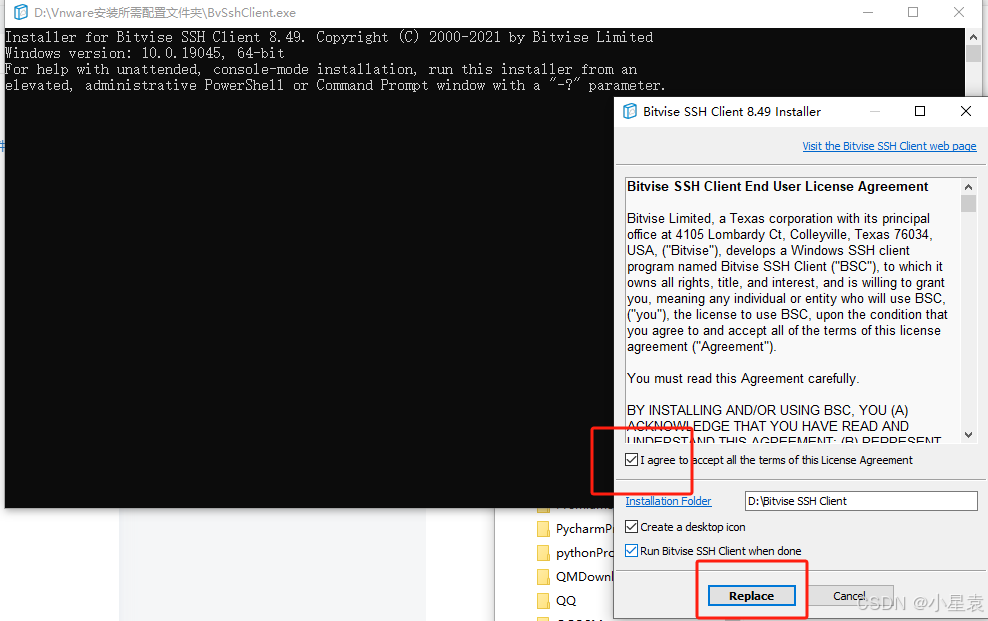Open the PycharmP folder icon in the file list
988x621 pixels.
tap(543, 528)
